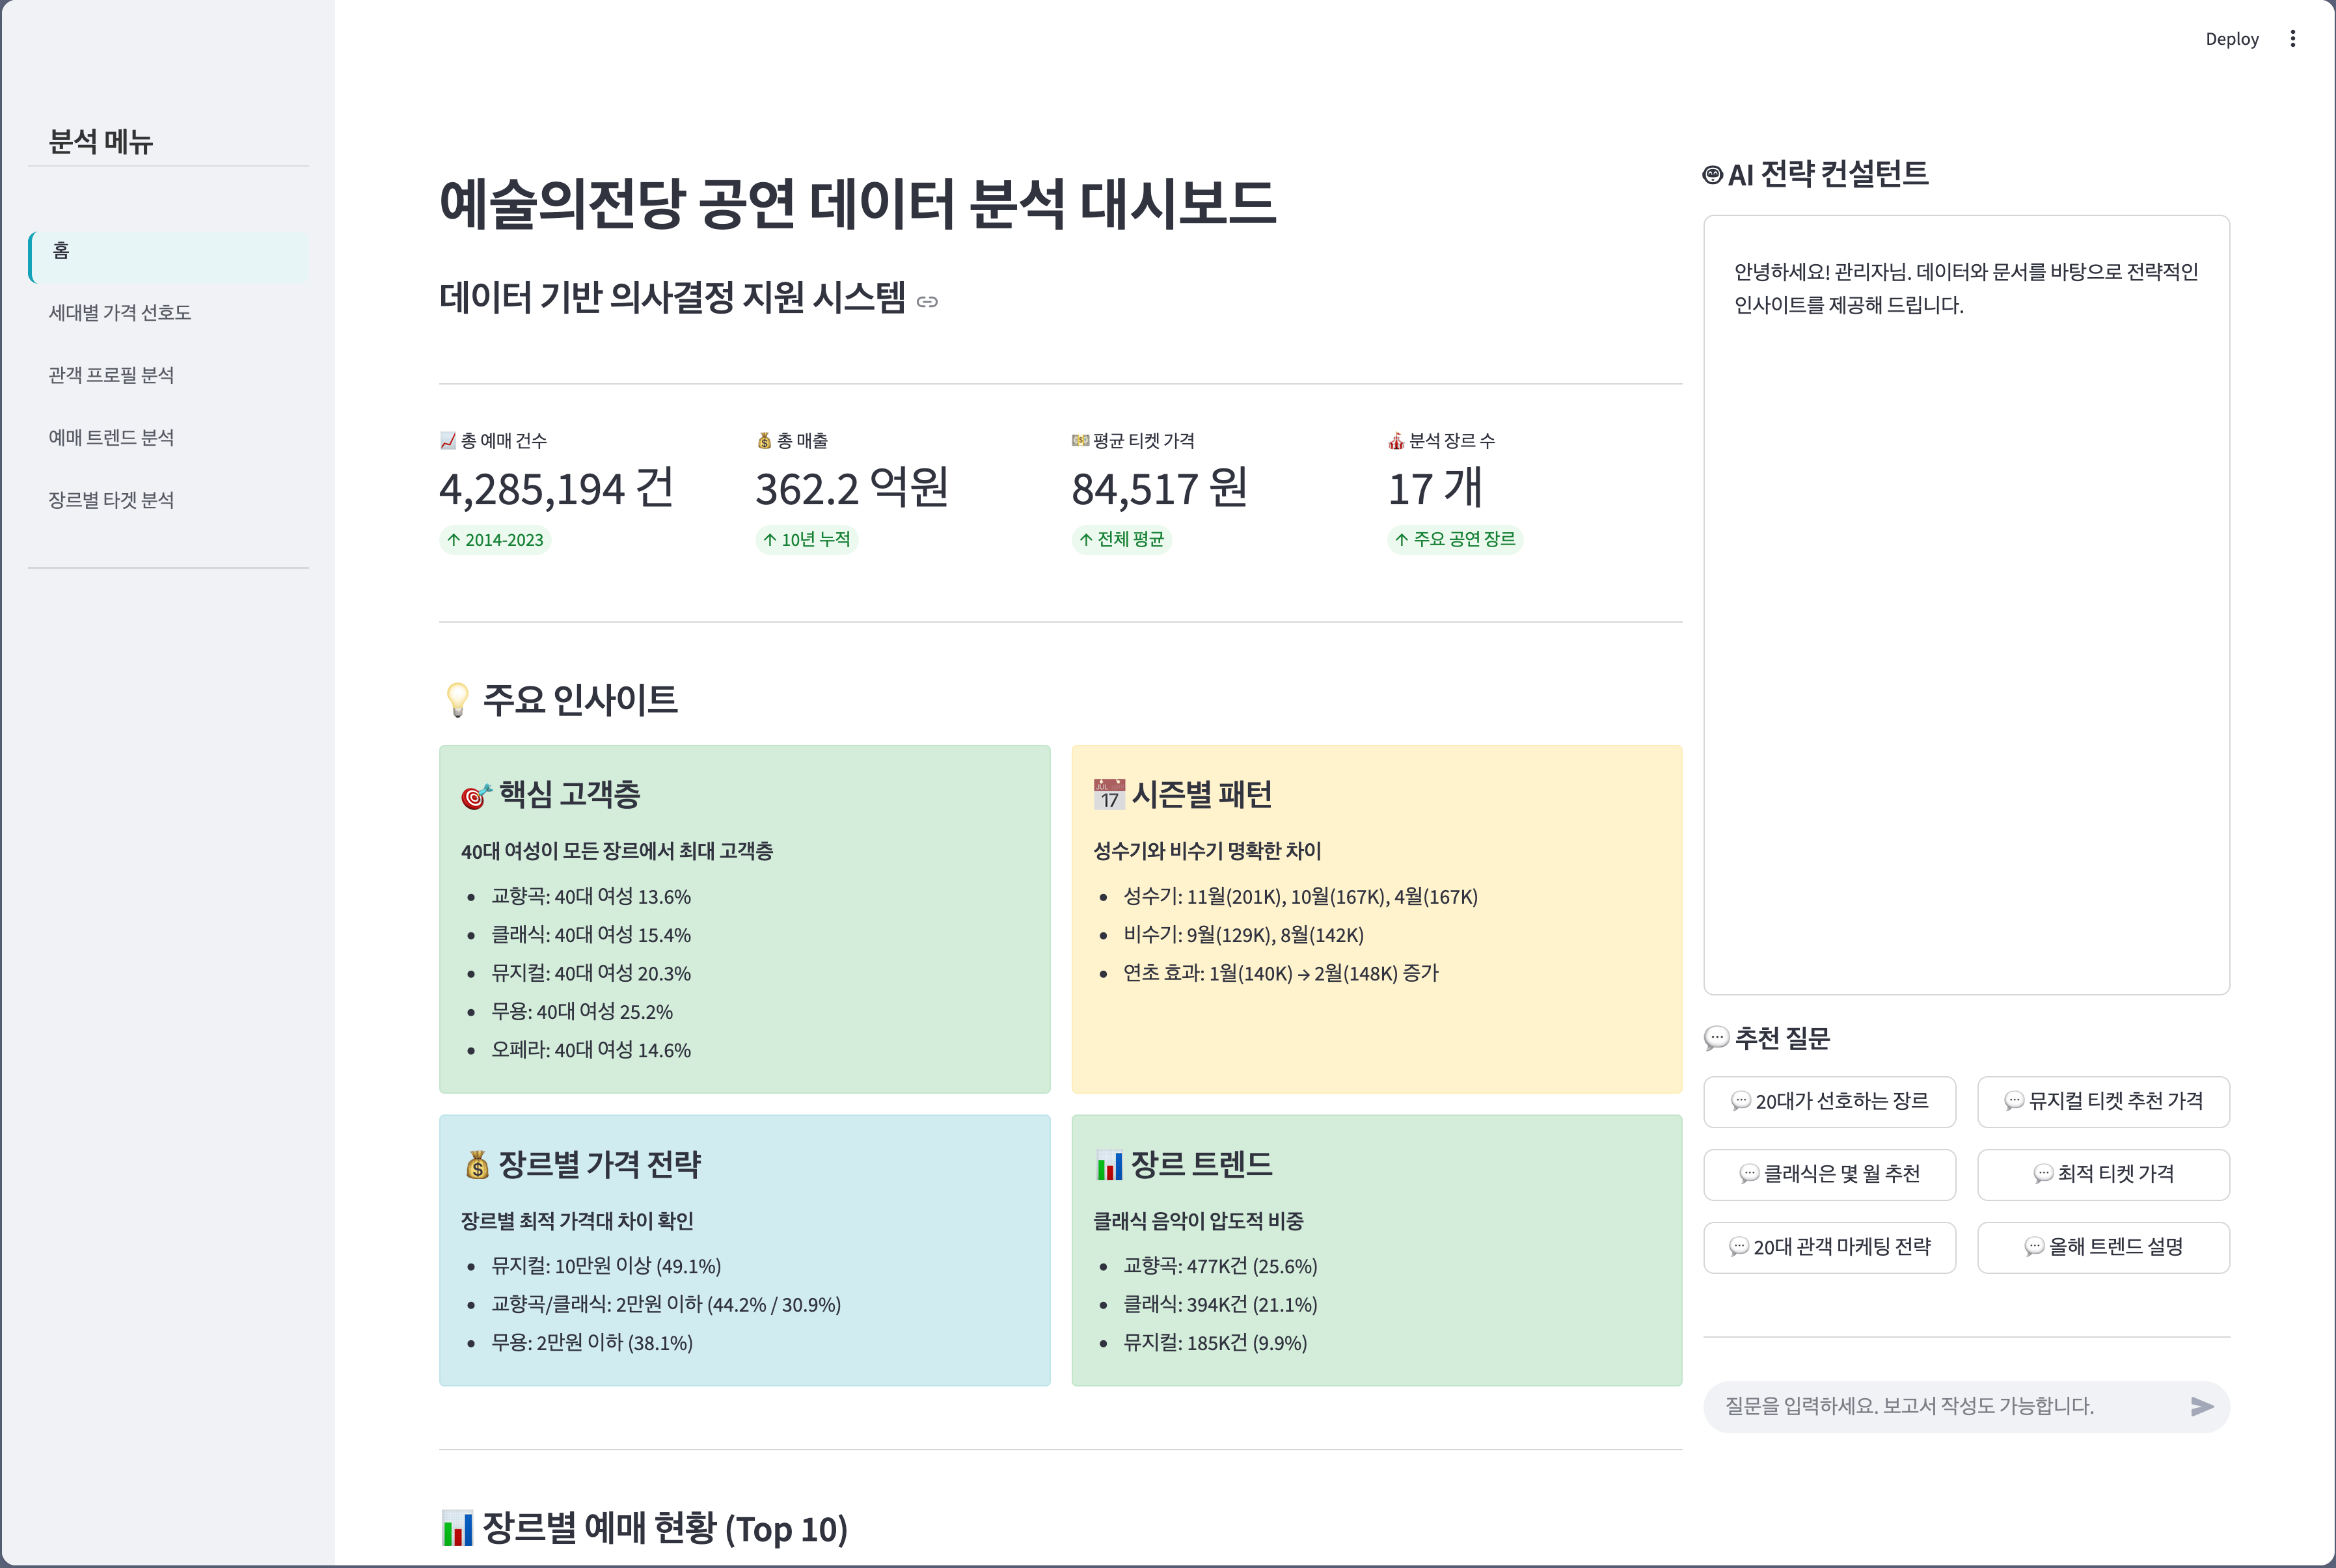The image size is (2336, 1568).
Task: Choose the 클래식은 몇 월 추천 question
Action: pyautogui.click(x=1829, y=1175)
